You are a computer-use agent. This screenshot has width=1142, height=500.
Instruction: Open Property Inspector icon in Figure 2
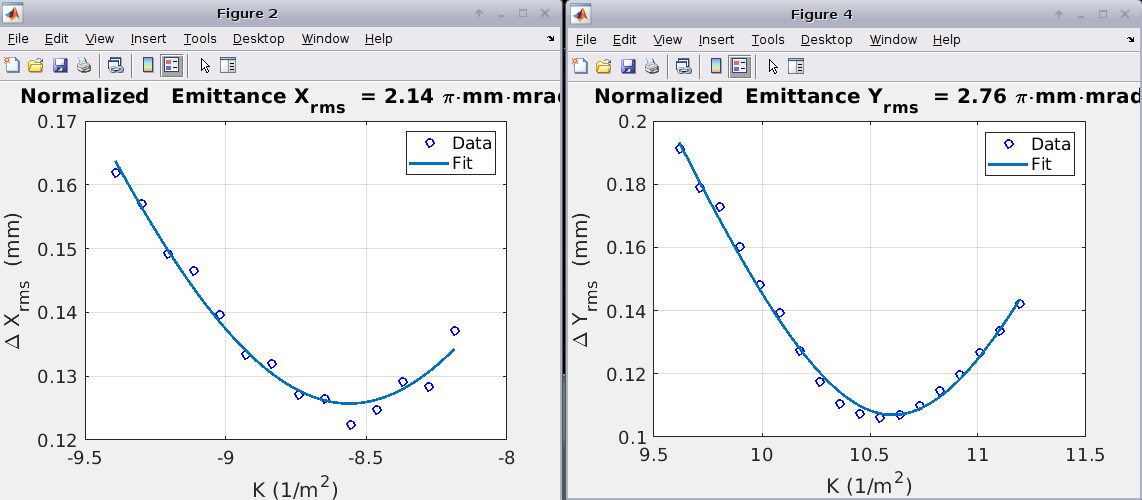(228, 66)
